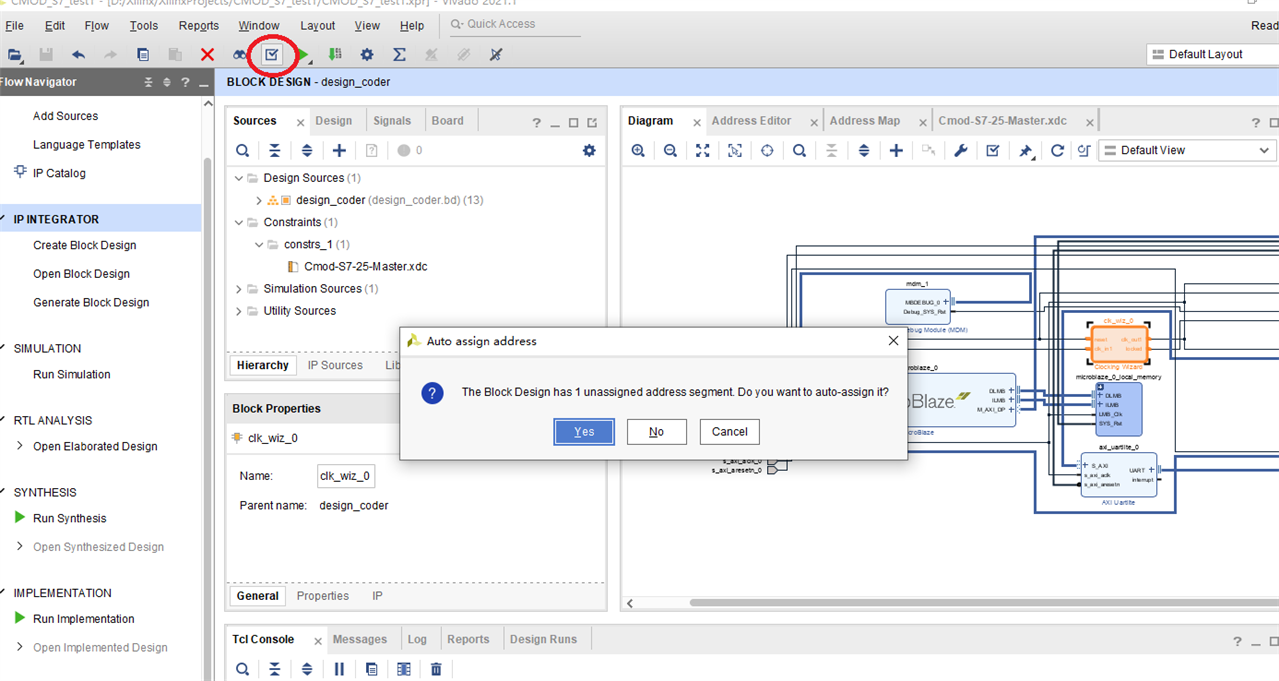Click the Copy icon in main toolbar
The height and width of the screenshot is (681, 1279).
point(143,55)
